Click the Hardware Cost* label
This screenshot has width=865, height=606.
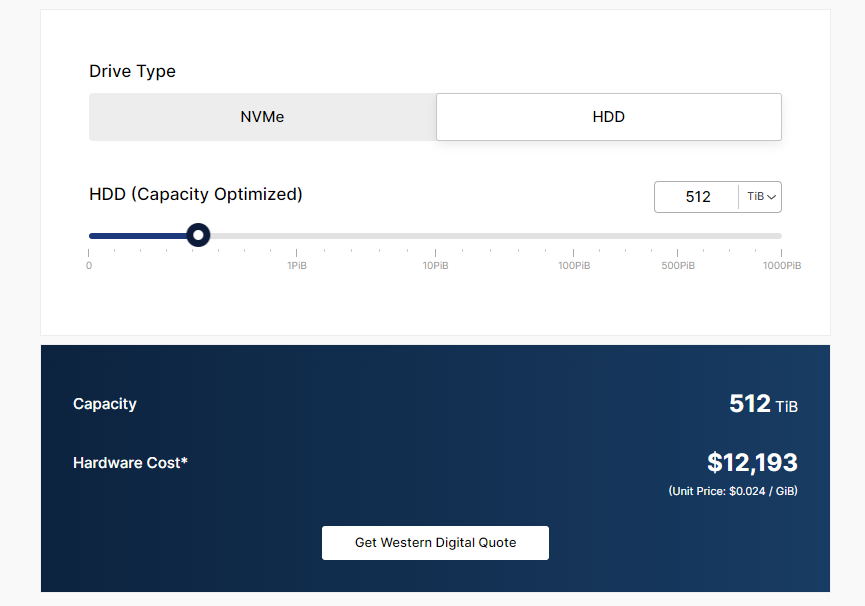click(130, 463)
